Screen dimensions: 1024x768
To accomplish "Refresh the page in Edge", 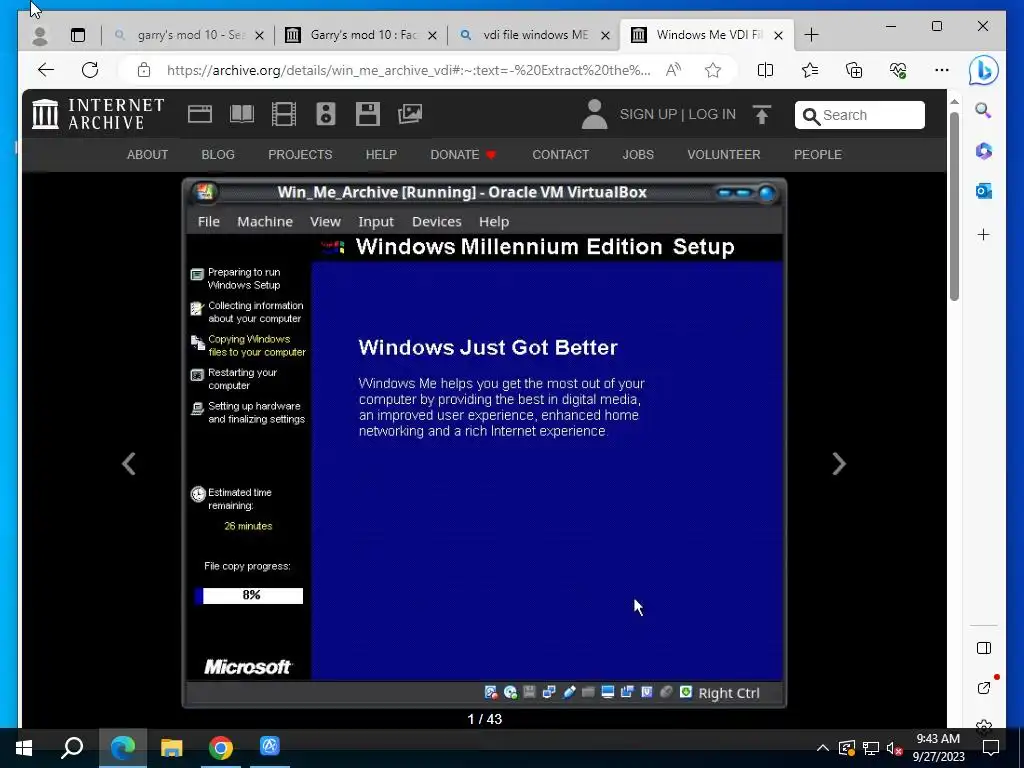I will [90, 70].
